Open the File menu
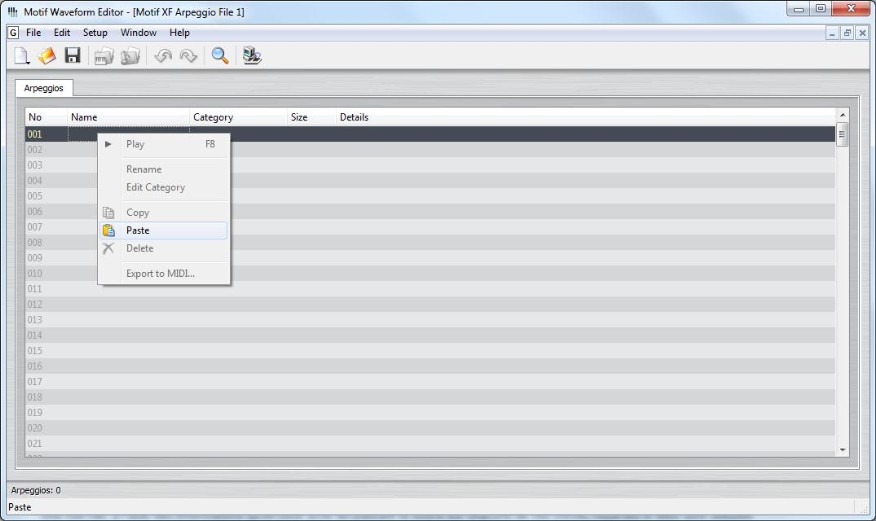This screenshot has height=521, width=876. (34, 32)
